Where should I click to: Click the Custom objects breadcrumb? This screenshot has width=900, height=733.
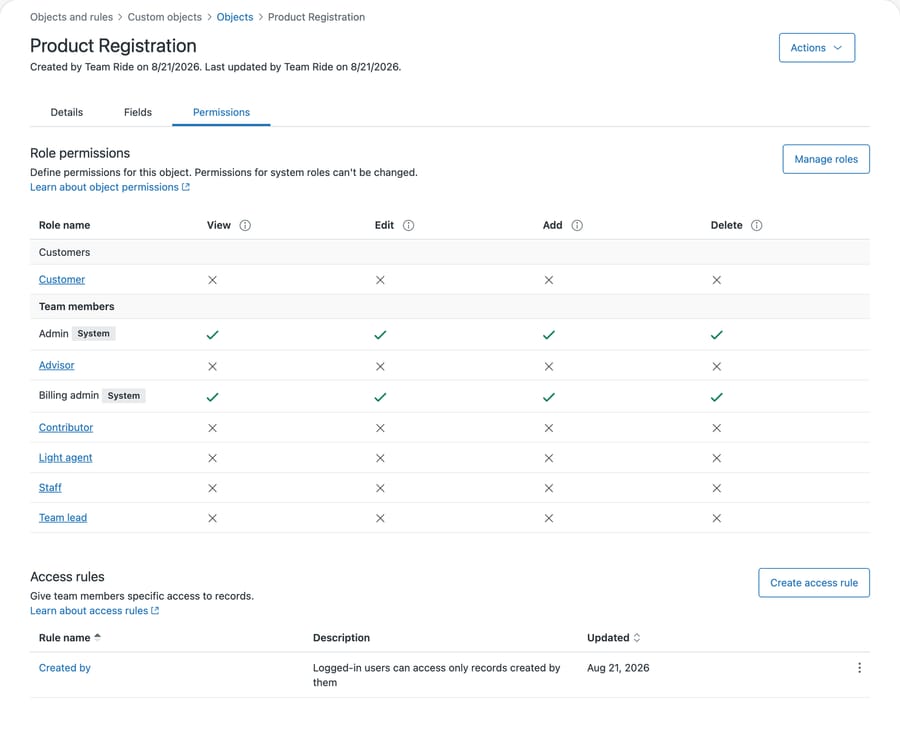165,17
